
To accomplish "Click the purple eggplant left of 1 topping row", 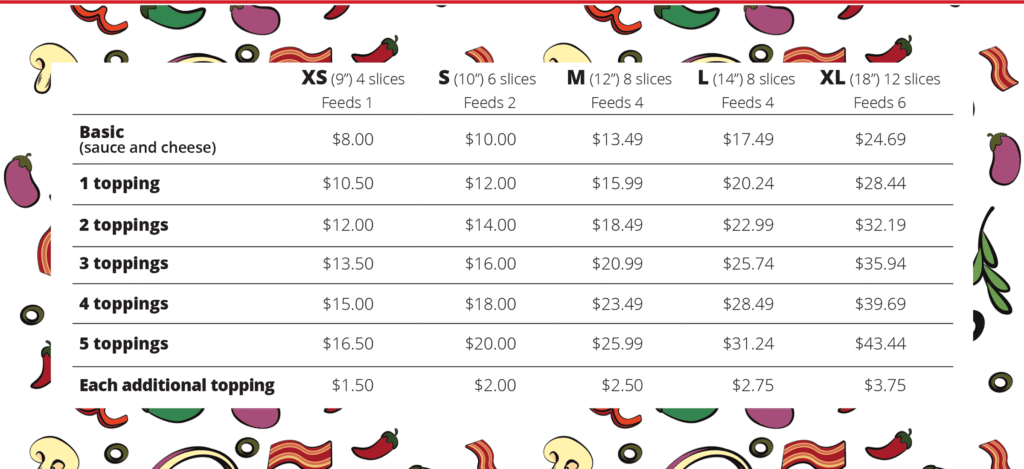I will coord(22,180).
